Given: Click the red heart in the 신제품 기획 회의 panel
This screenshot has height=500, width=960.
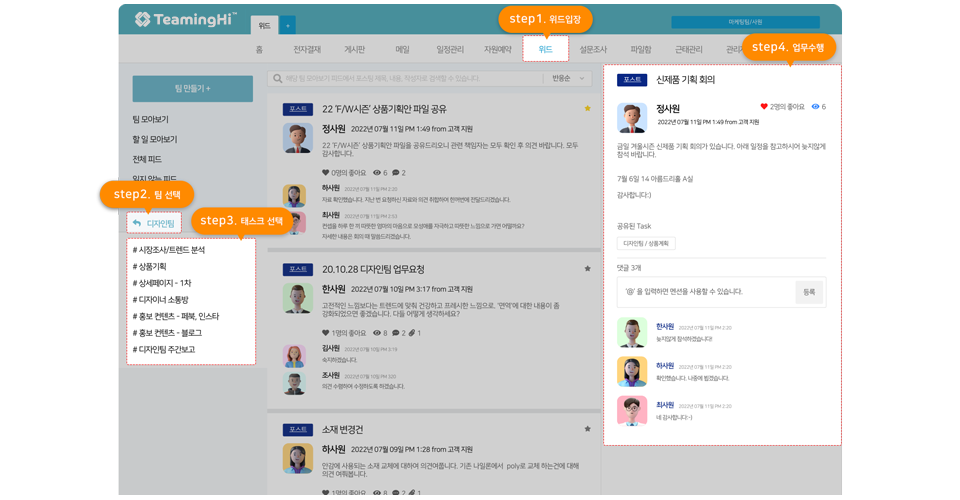Looking at the screenshot, I should [764, 107].
